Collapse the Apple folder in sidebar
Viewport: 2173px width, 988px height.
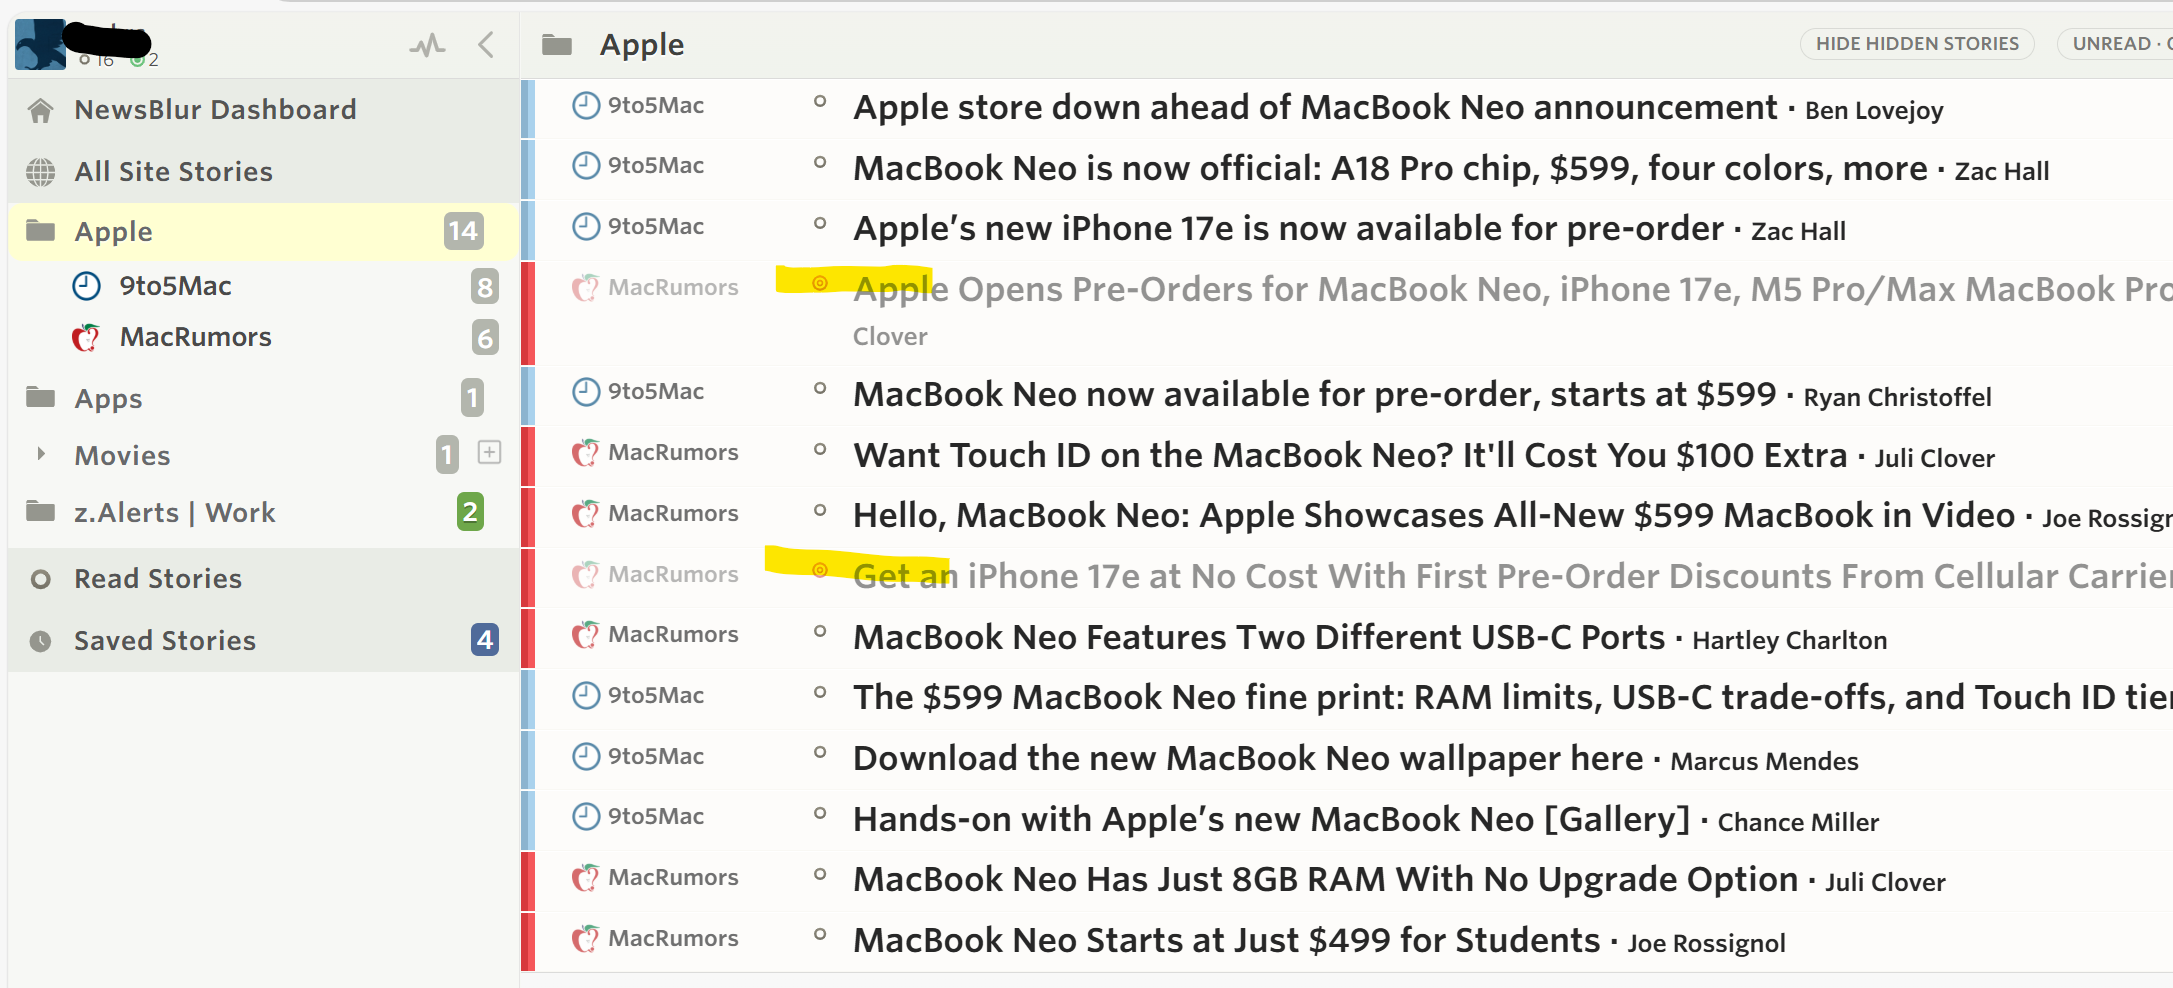click(x=41, y=232)
